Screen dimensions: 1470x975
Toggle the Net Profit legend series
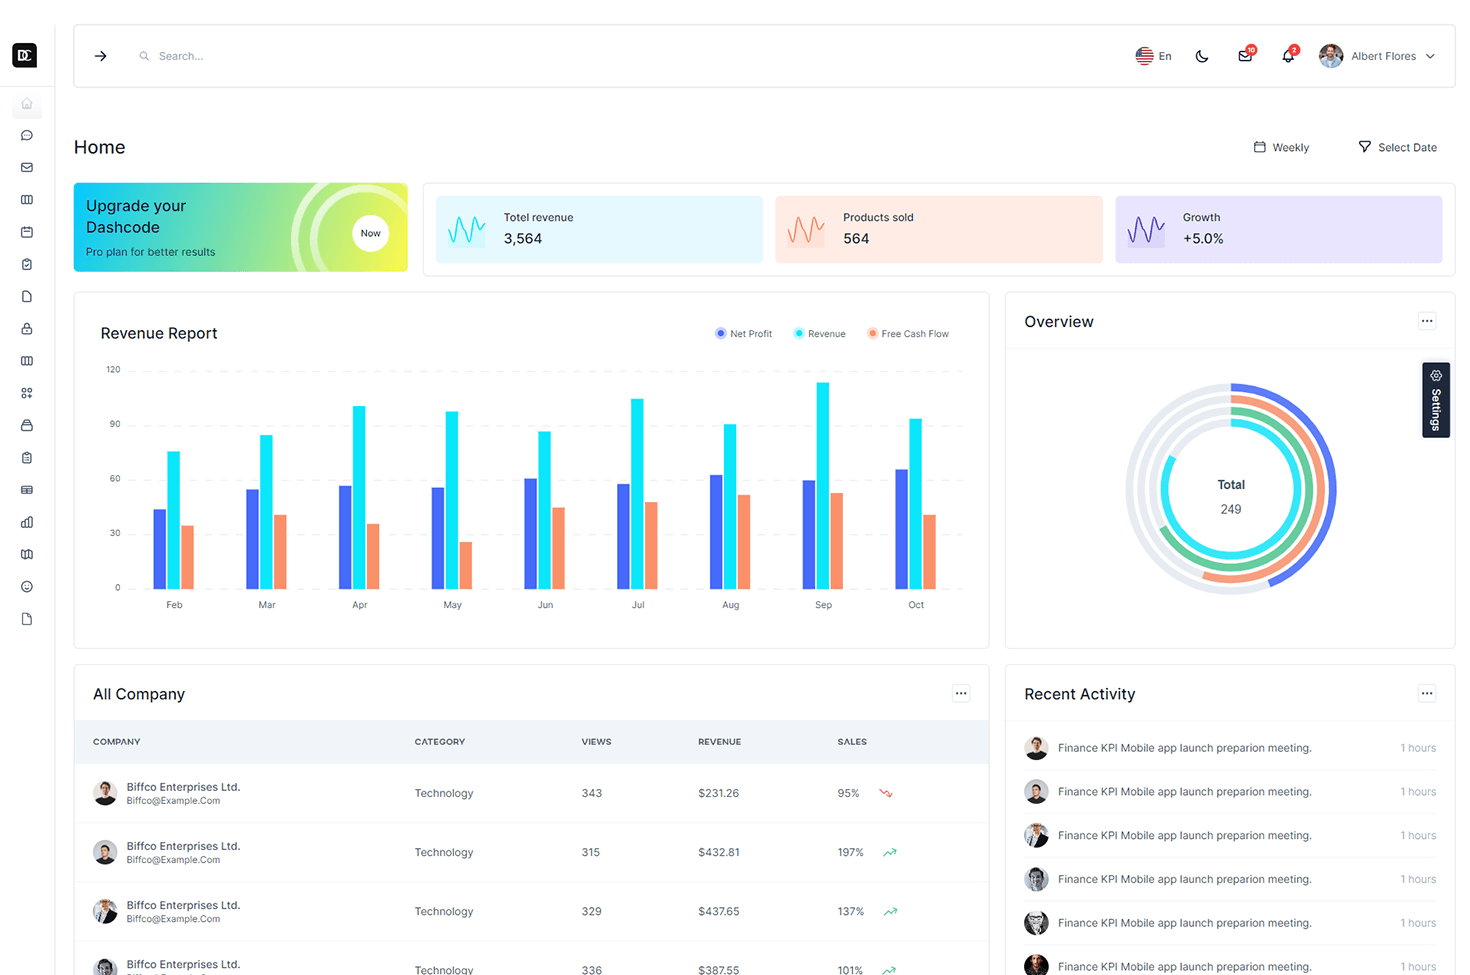[744, 334]
